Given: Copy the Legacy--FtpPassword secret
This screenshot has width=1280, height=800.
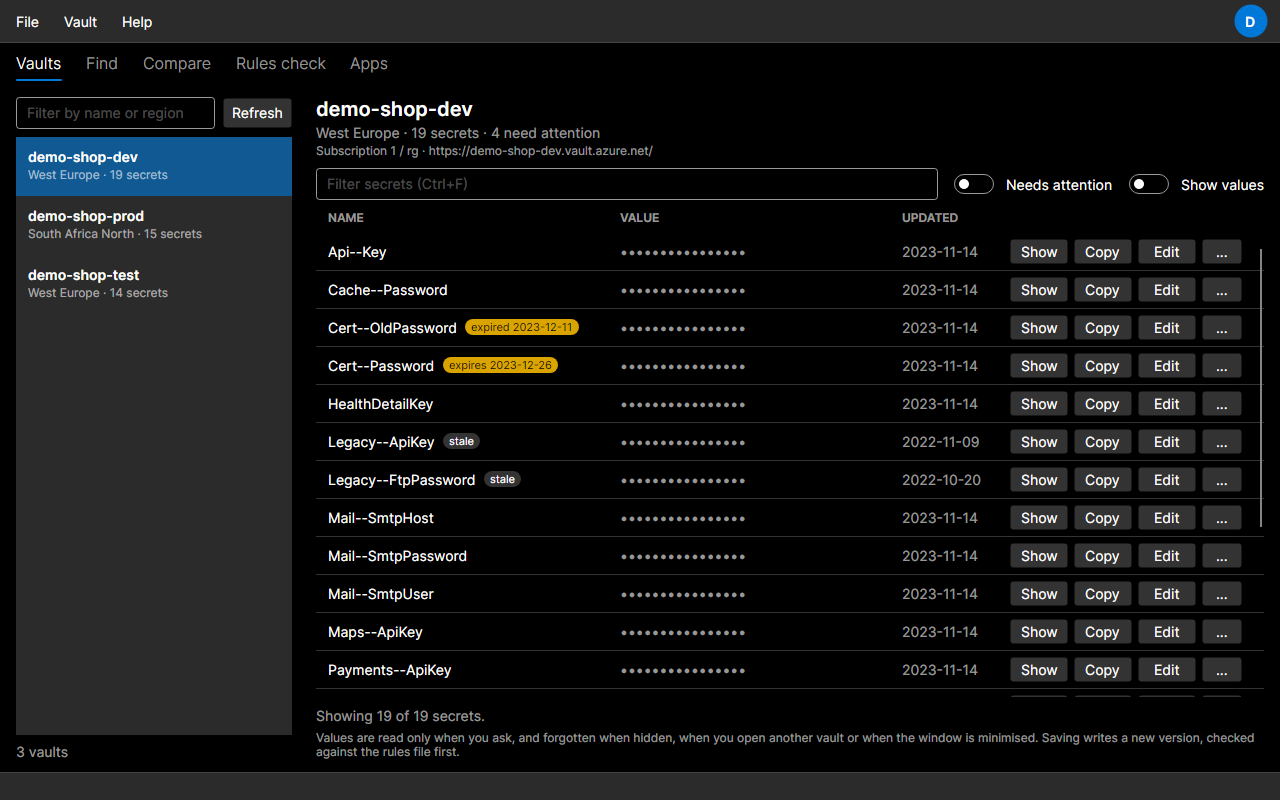Looking at the screenshot, I should [1102, 480].
